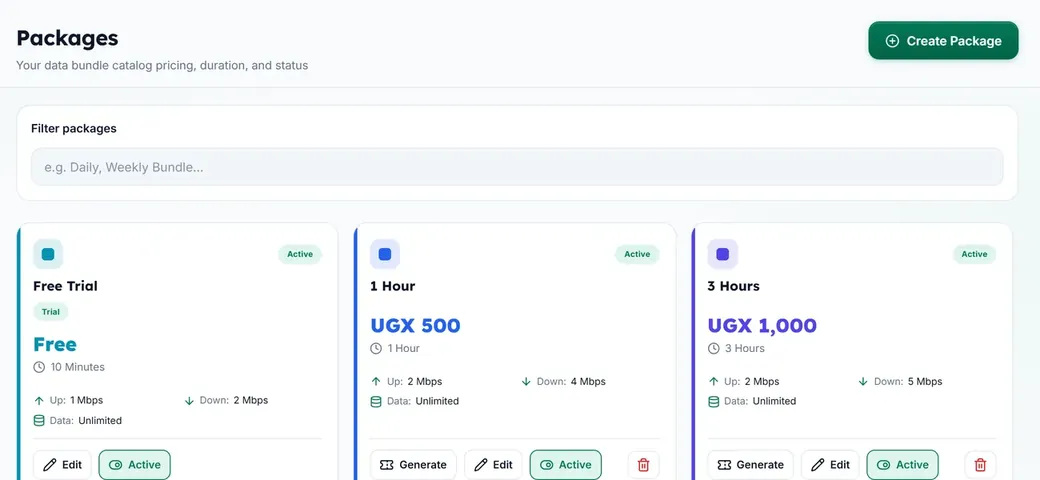Click the Free price text
This screenshot has width=1040, height=480.
55,344
